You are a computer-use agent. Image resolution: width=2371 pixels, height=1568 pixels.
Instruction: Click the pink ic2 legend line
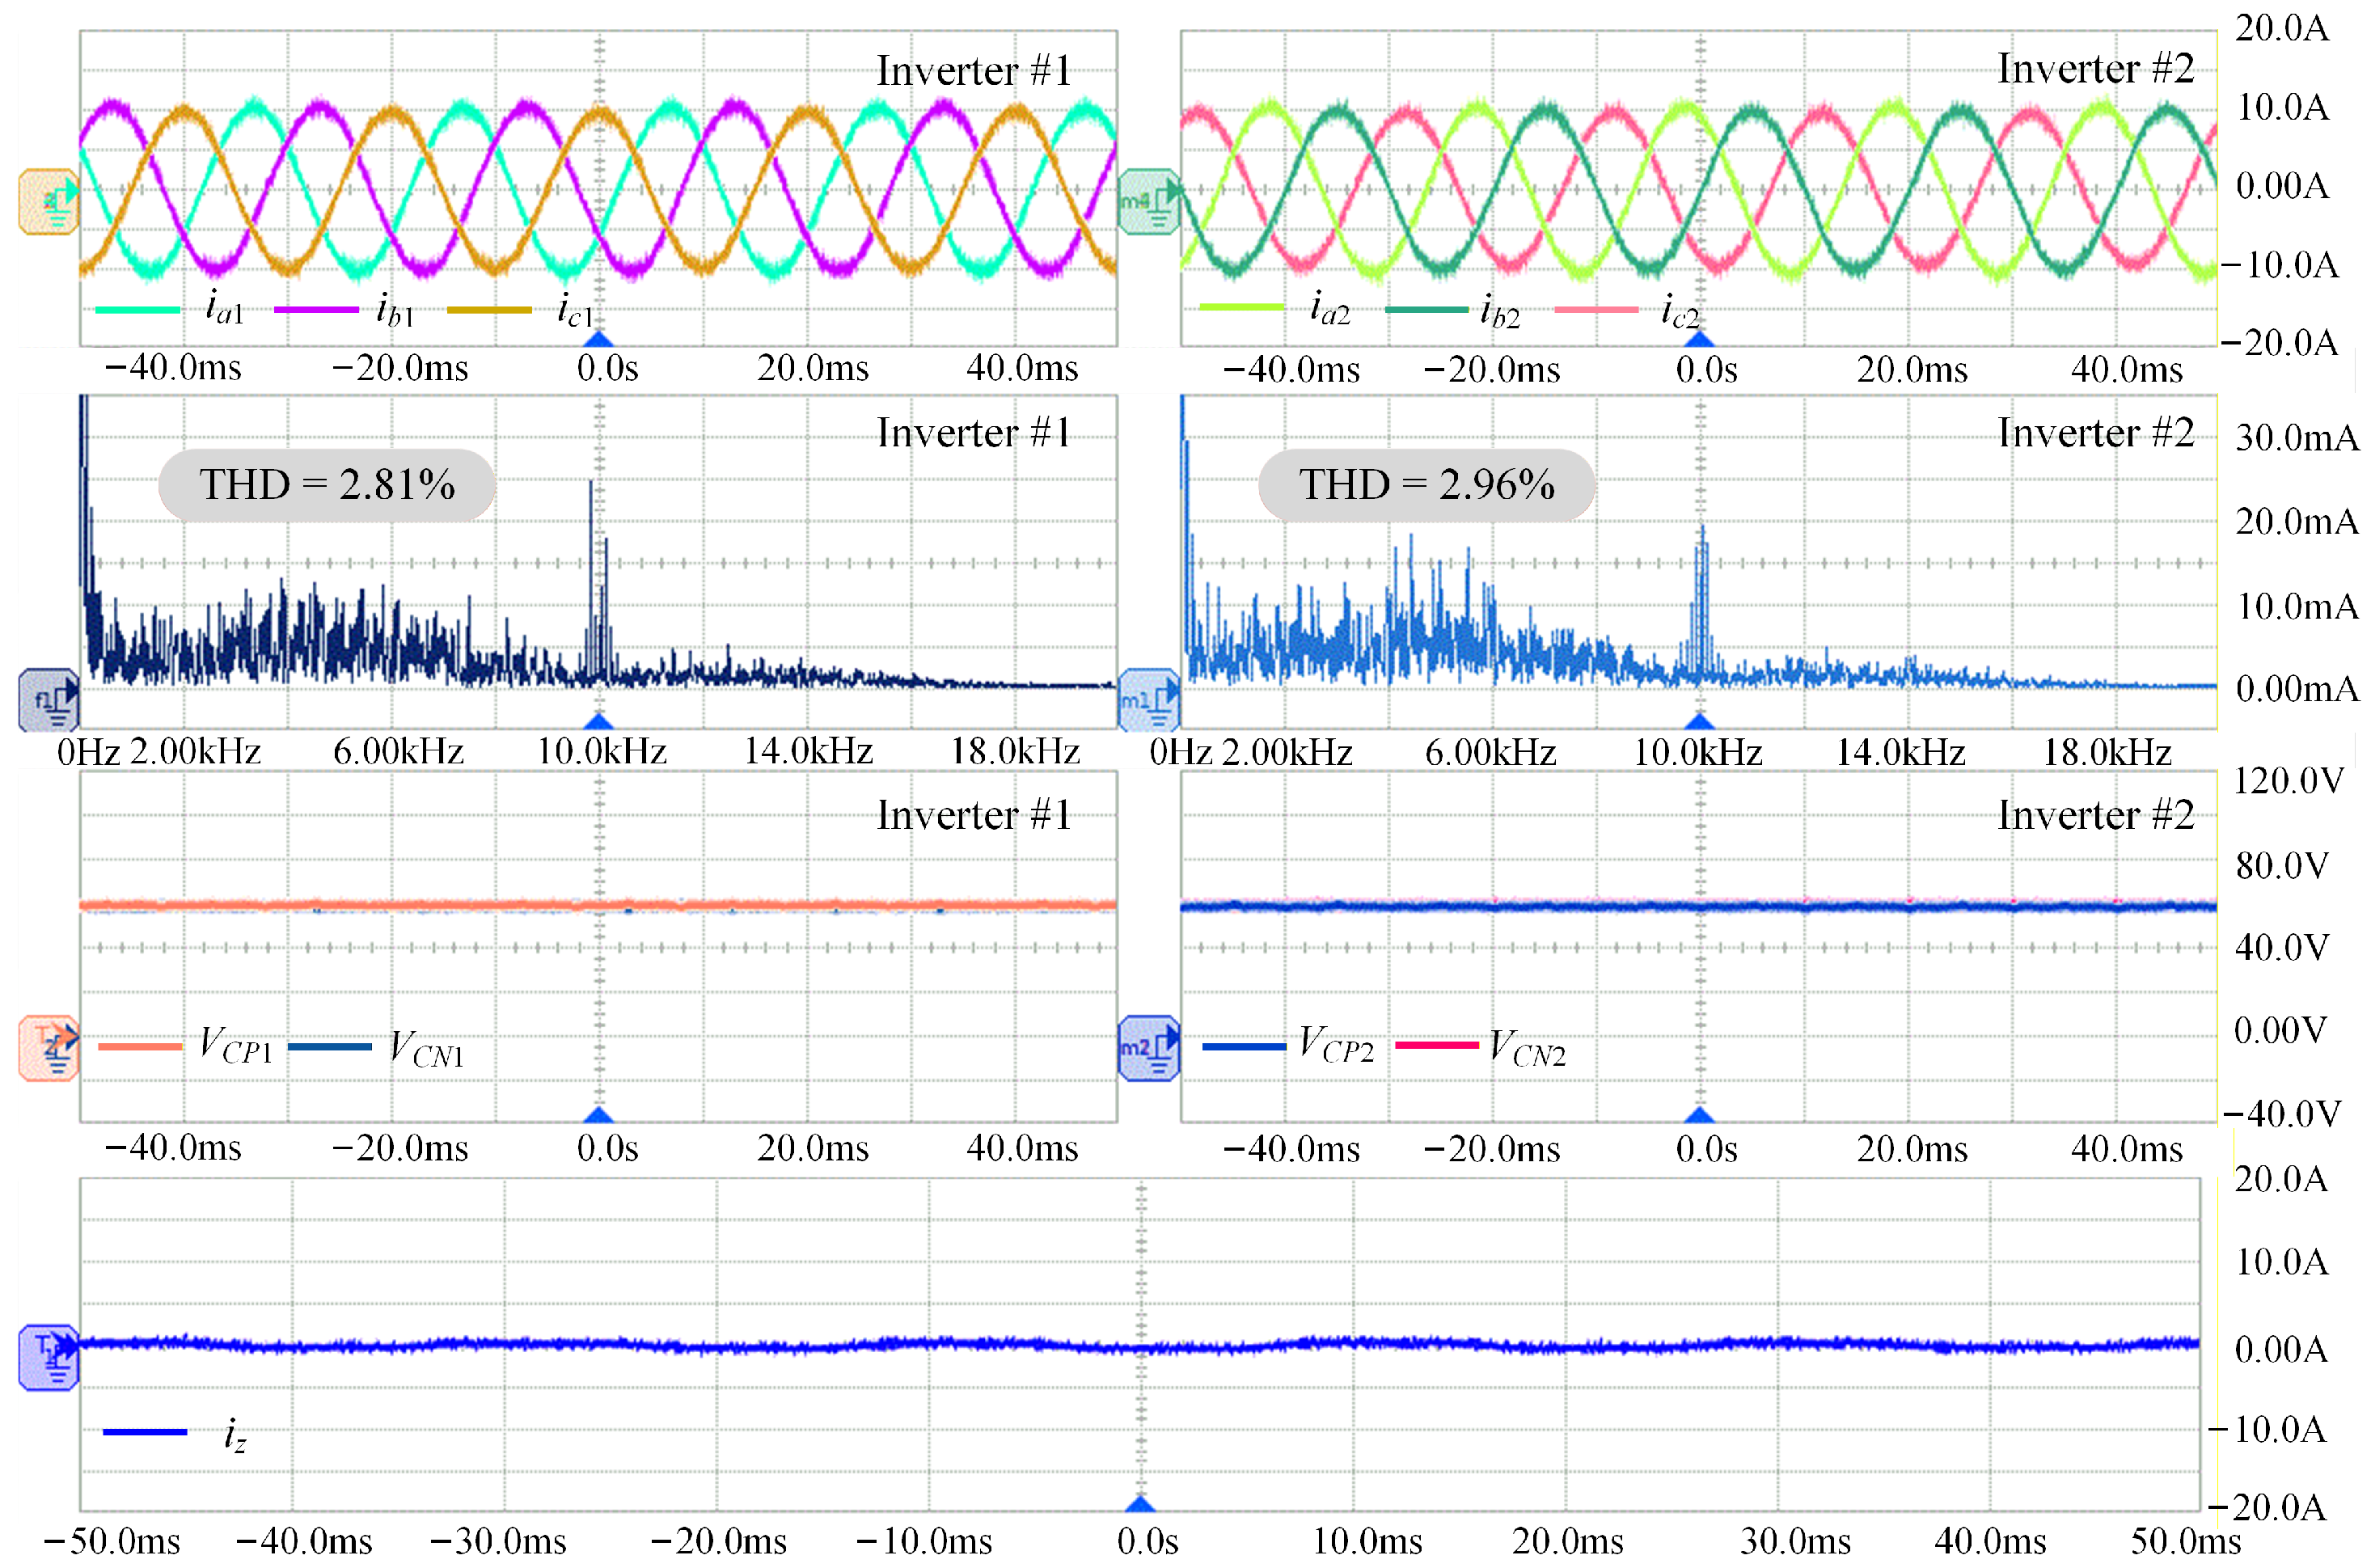[1596, 309]
